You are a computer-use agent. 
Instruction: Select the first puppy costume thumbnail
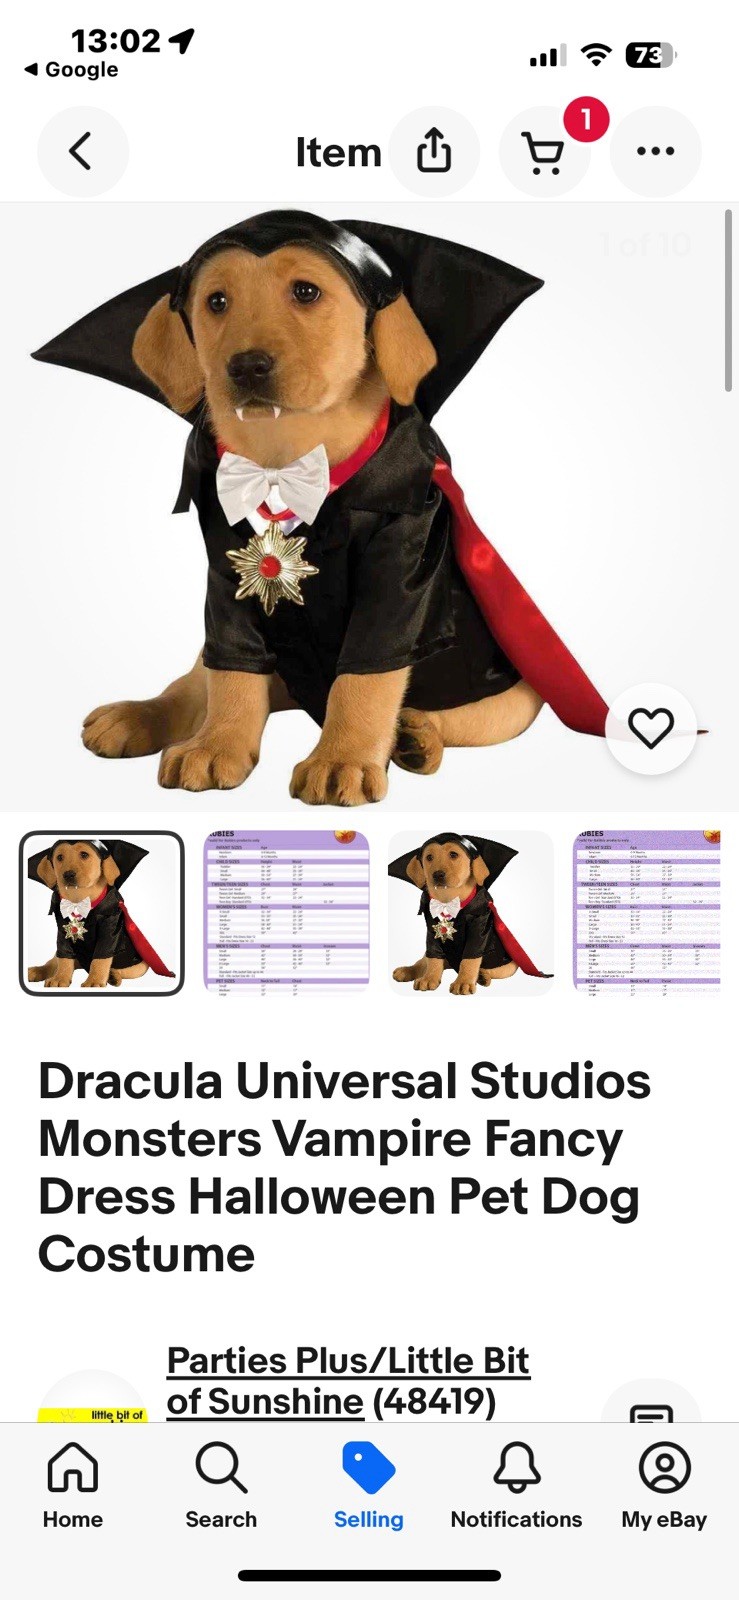point(102,913)
